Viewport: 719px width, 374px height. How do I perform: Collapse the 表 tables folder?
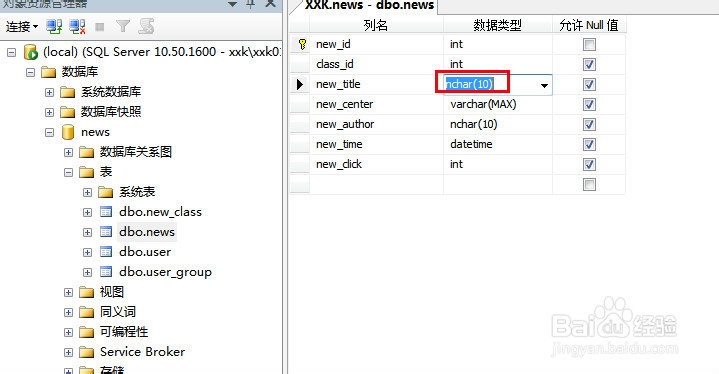pos(68,172)
